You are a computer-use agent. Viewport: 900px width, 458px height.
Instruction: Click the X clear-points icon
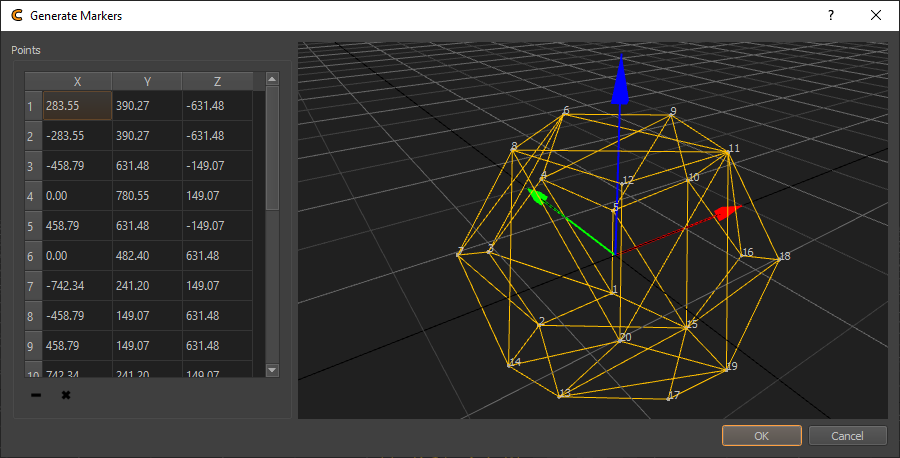point(66,396)
